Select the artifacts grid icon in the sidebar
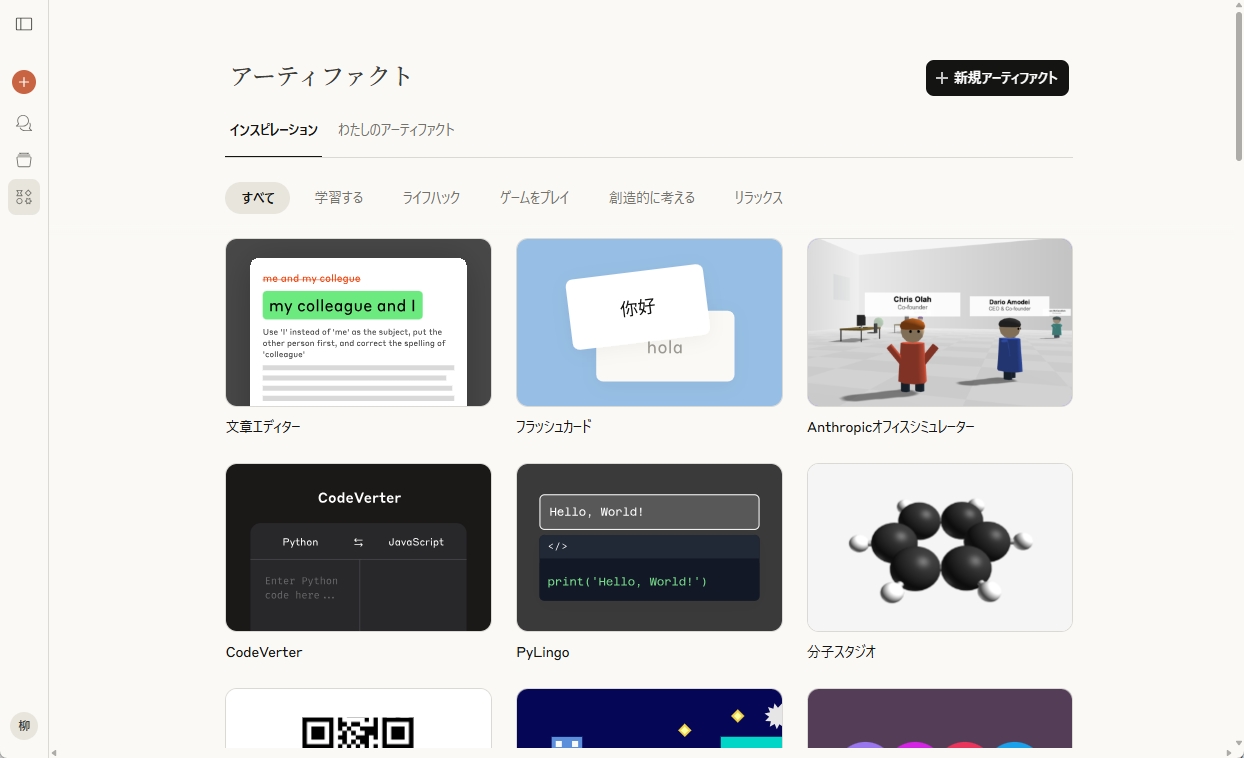This screenshot has width=1244, height=758. point(24,197)
